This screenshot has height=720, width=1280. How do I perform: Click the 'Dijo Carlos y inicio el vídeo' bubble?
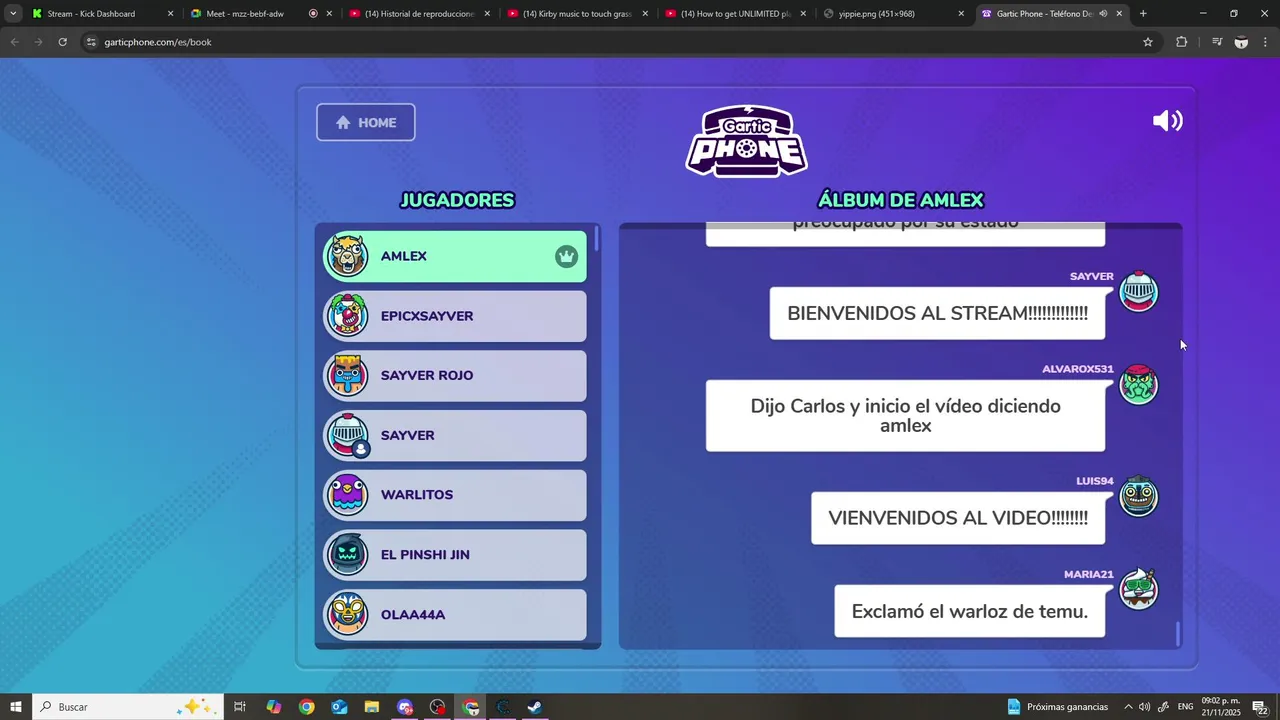point(905,416)
